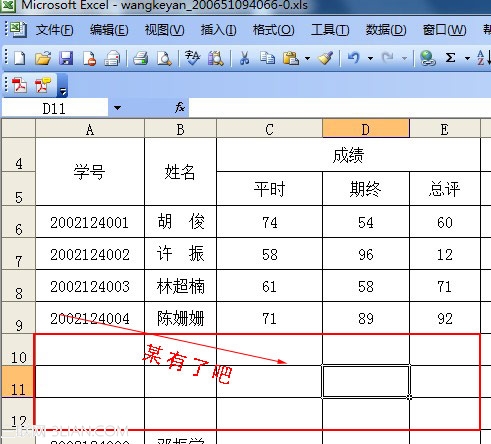Click the Name Box showing D11

[x=55, y=108]
